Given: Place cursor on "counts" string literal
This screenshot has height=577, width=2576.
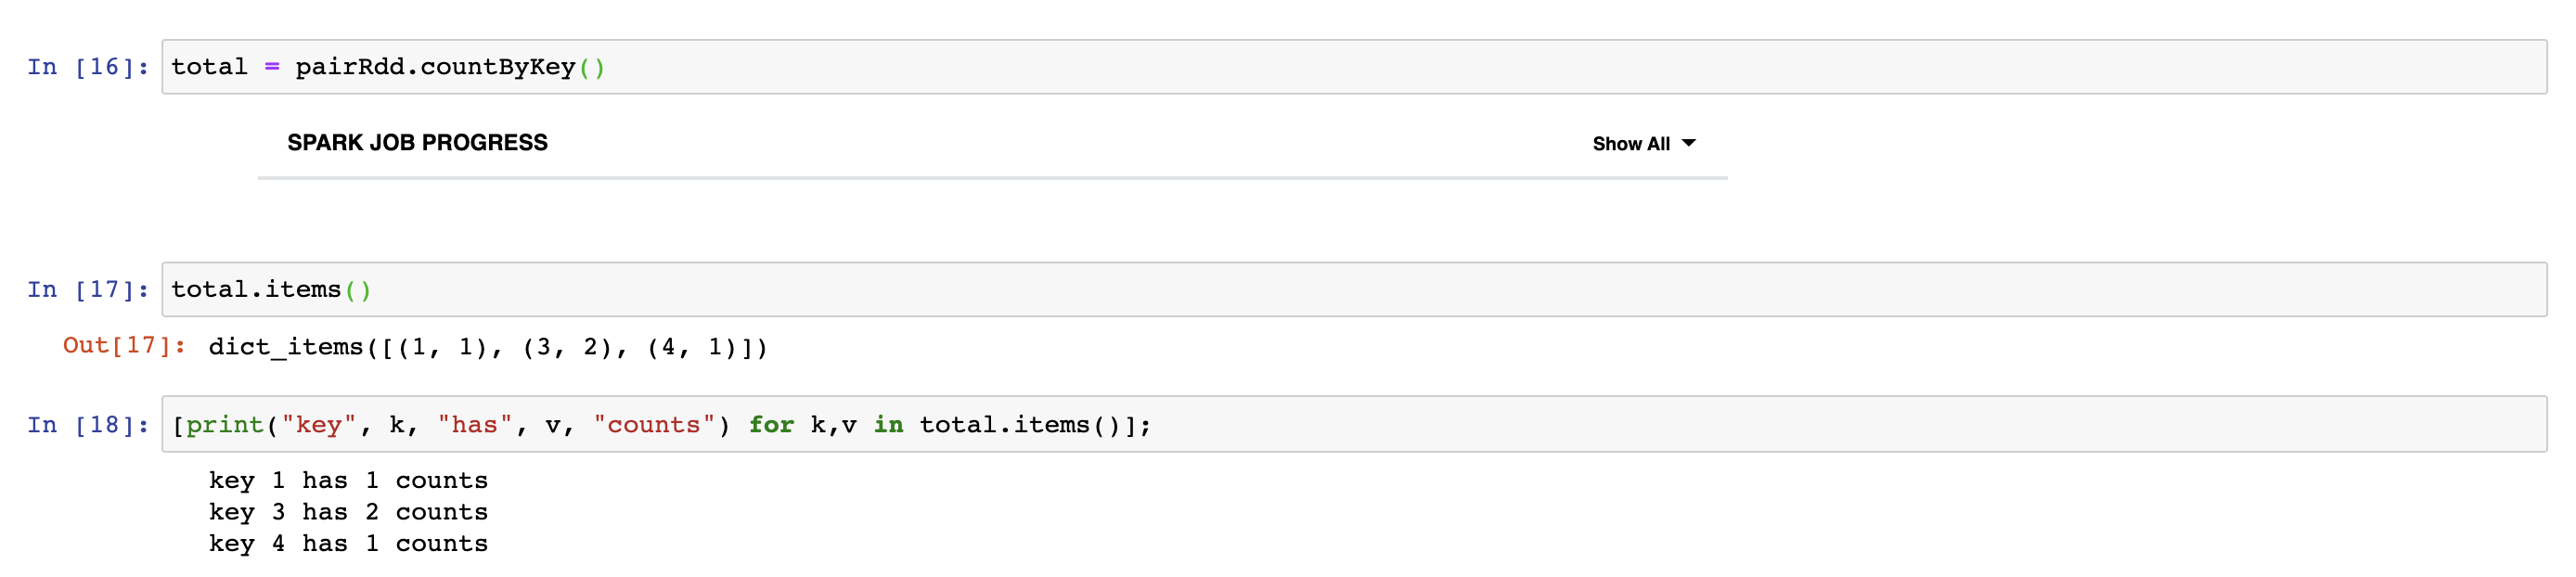Looking at the screenshot, I should point(654,425).
